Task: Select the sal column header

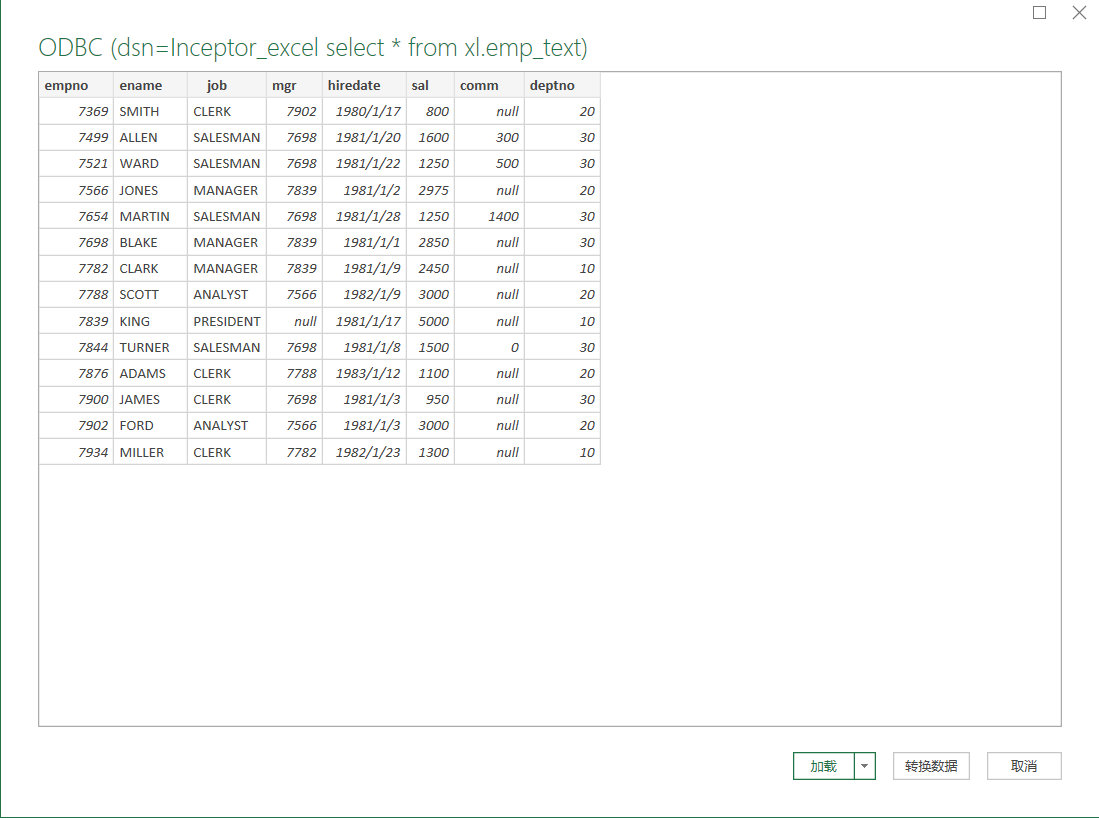Action: coord(430,85)
